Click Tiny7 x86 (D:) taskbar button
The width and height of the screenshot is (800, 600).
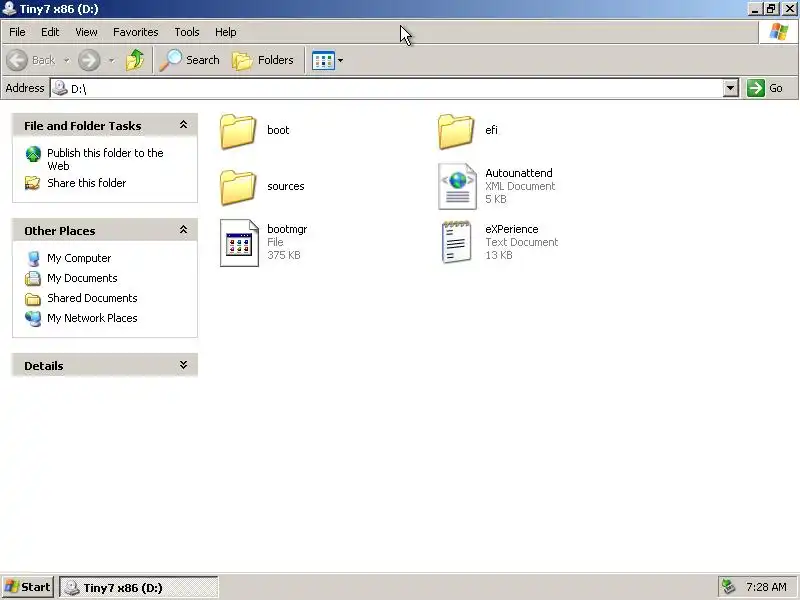coord(139,588)
